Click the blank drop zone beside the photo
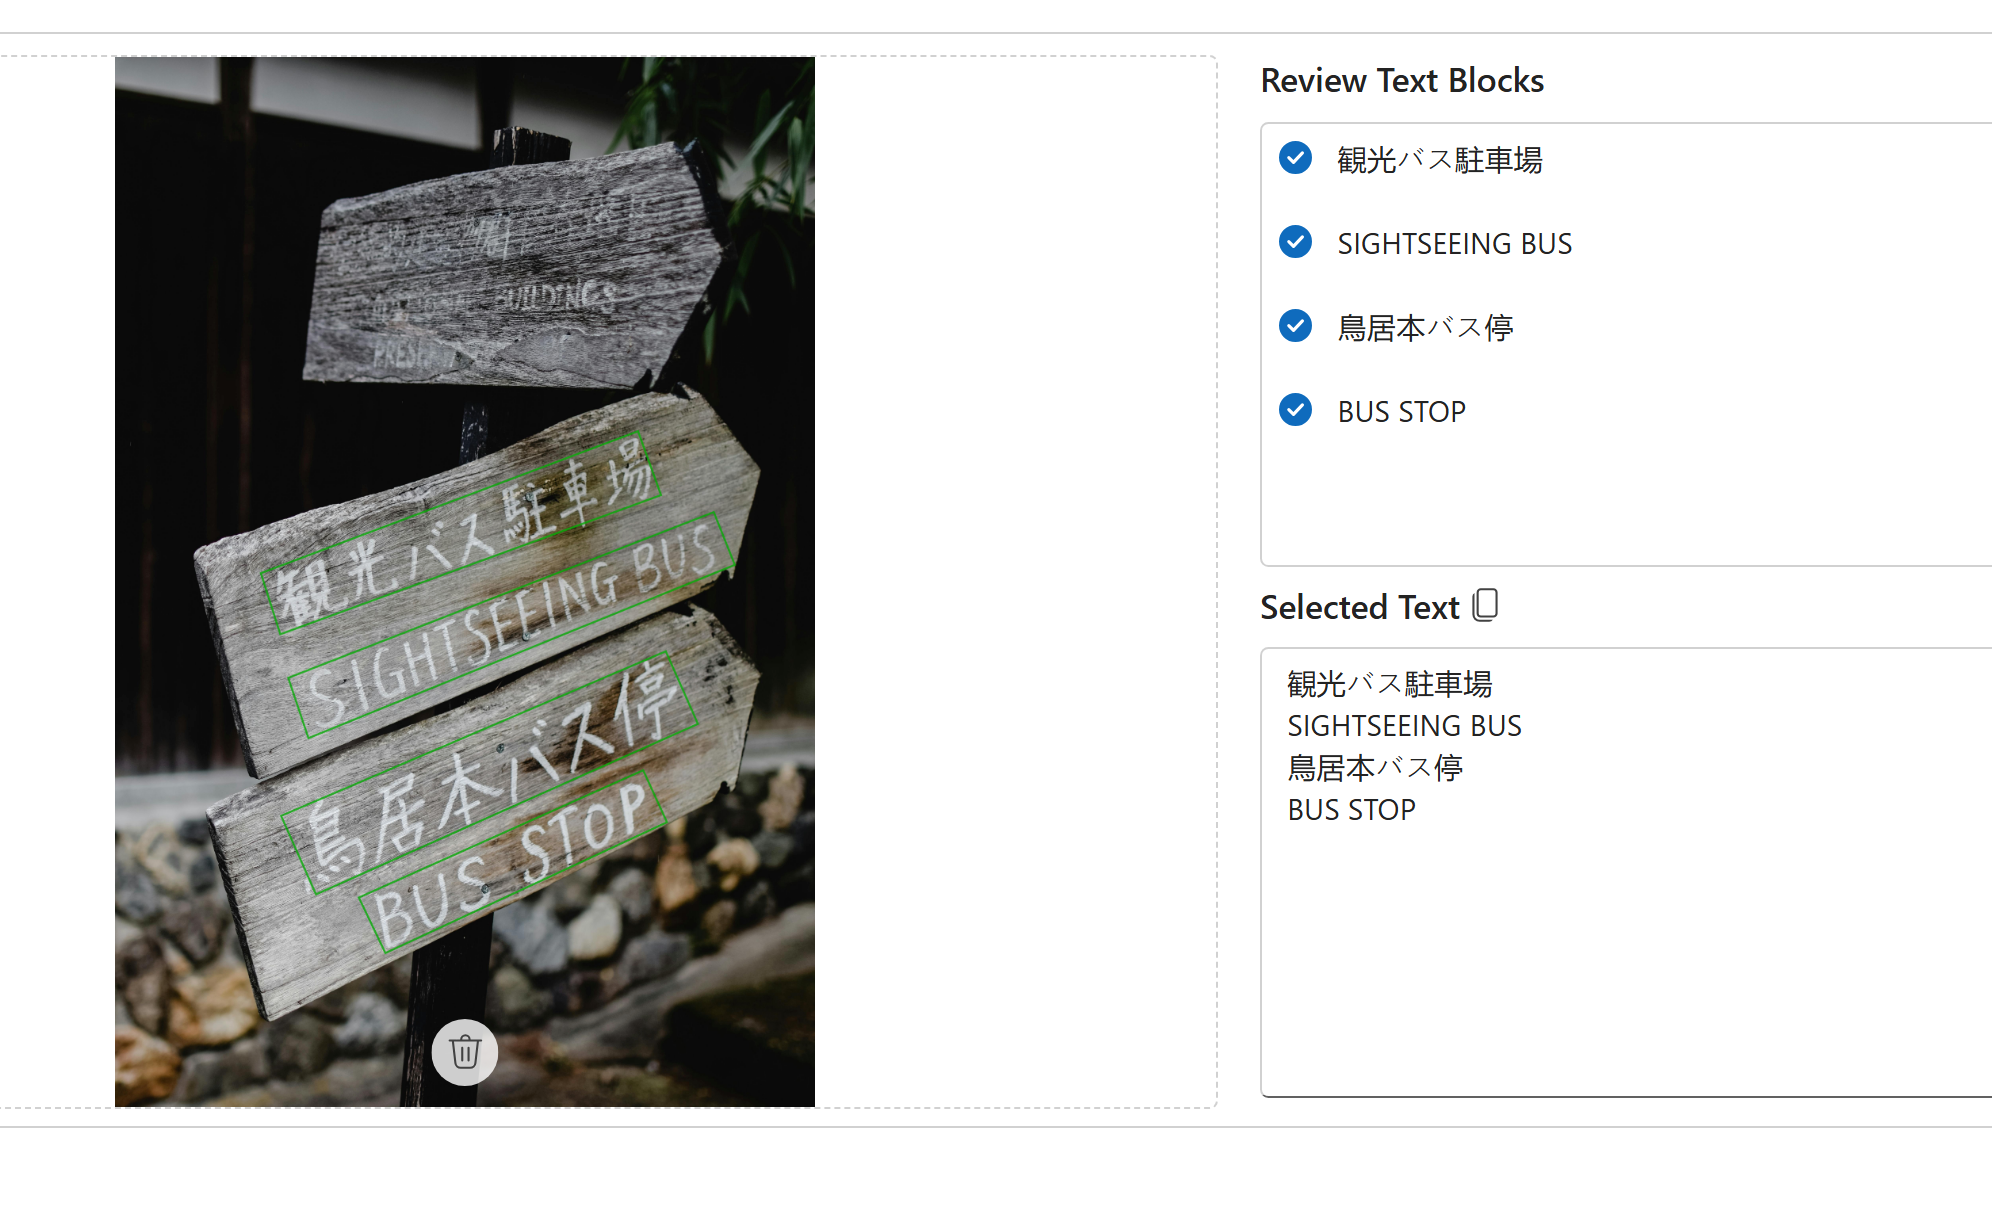The height and width of the screenshot is (1230, 1992). (1015, 580)
